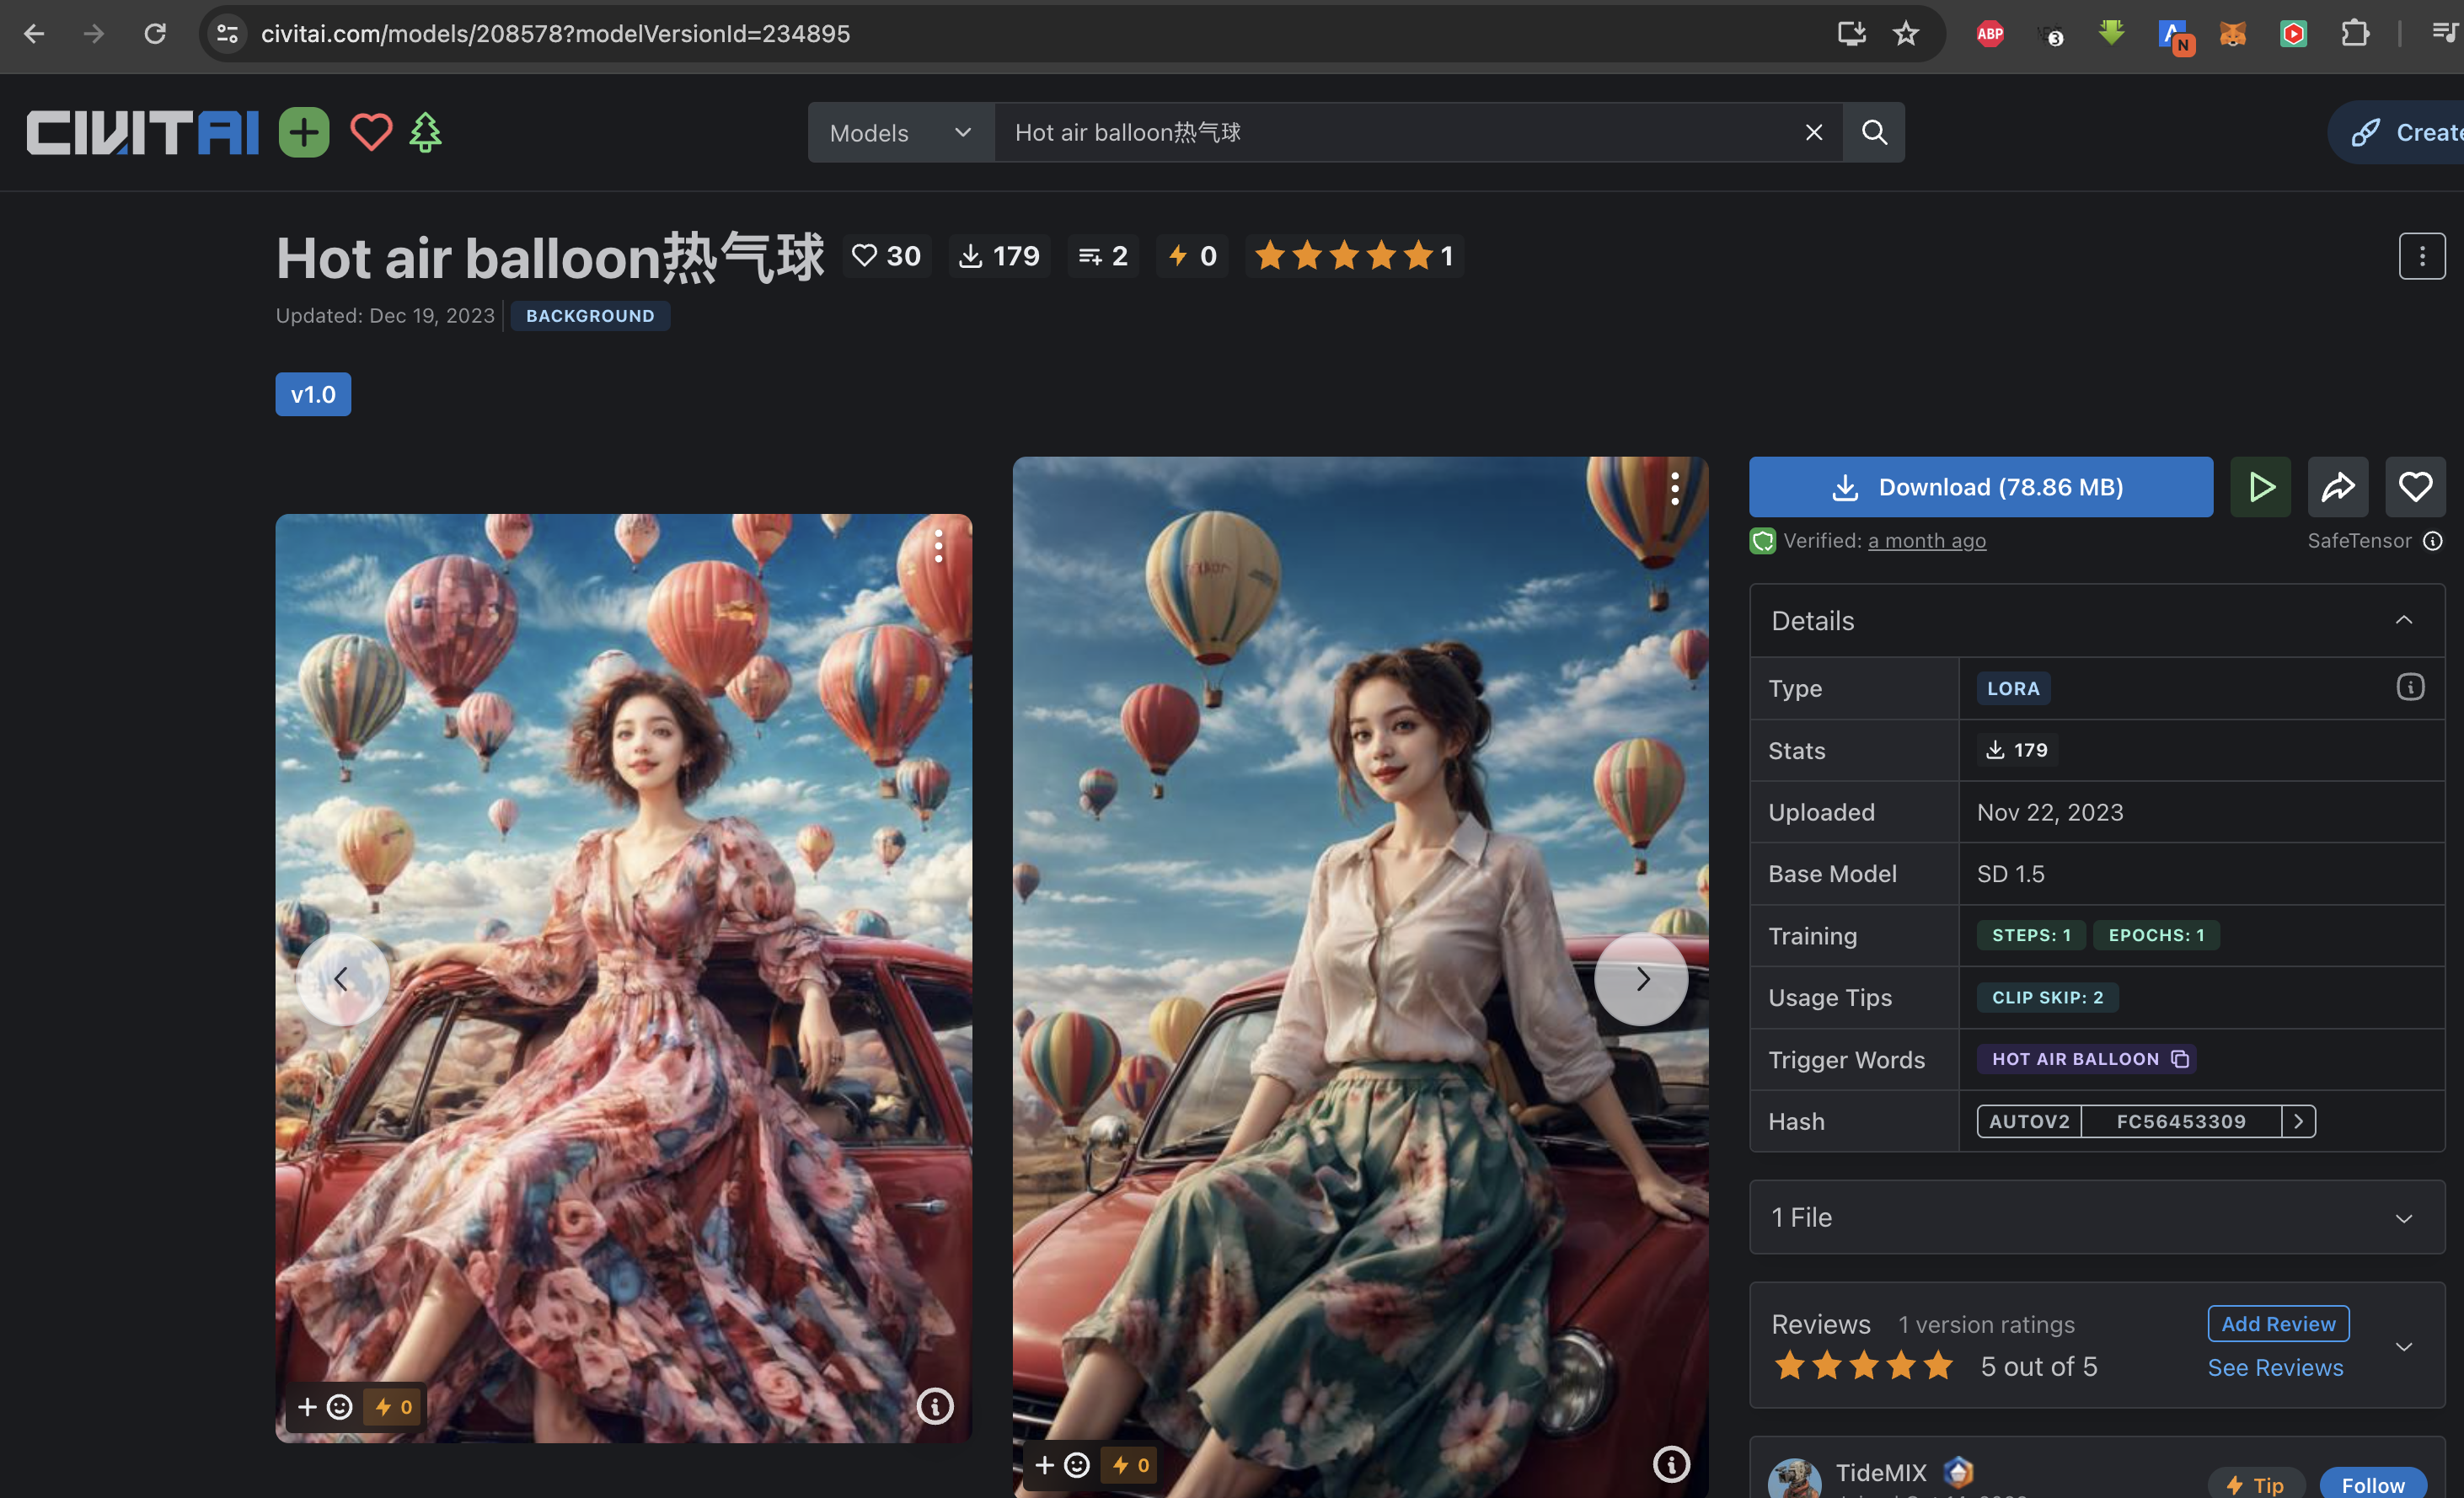Open info icon on left balloon image
The width and height of the screenshot is (2464, 1498).
click(x=935, y=1406)
